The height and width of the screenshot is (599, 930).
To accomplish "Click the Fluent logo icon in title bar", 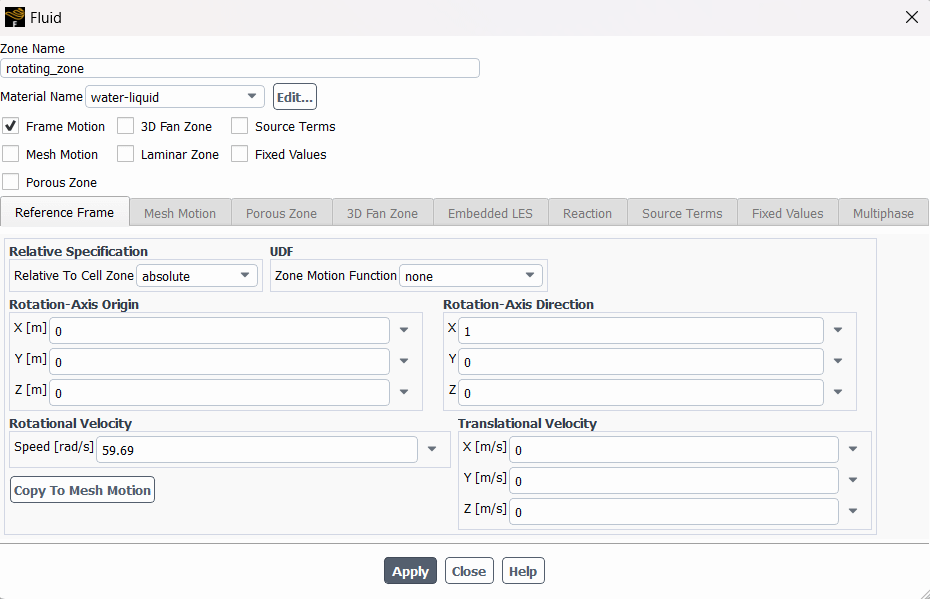I will point(15,17).
